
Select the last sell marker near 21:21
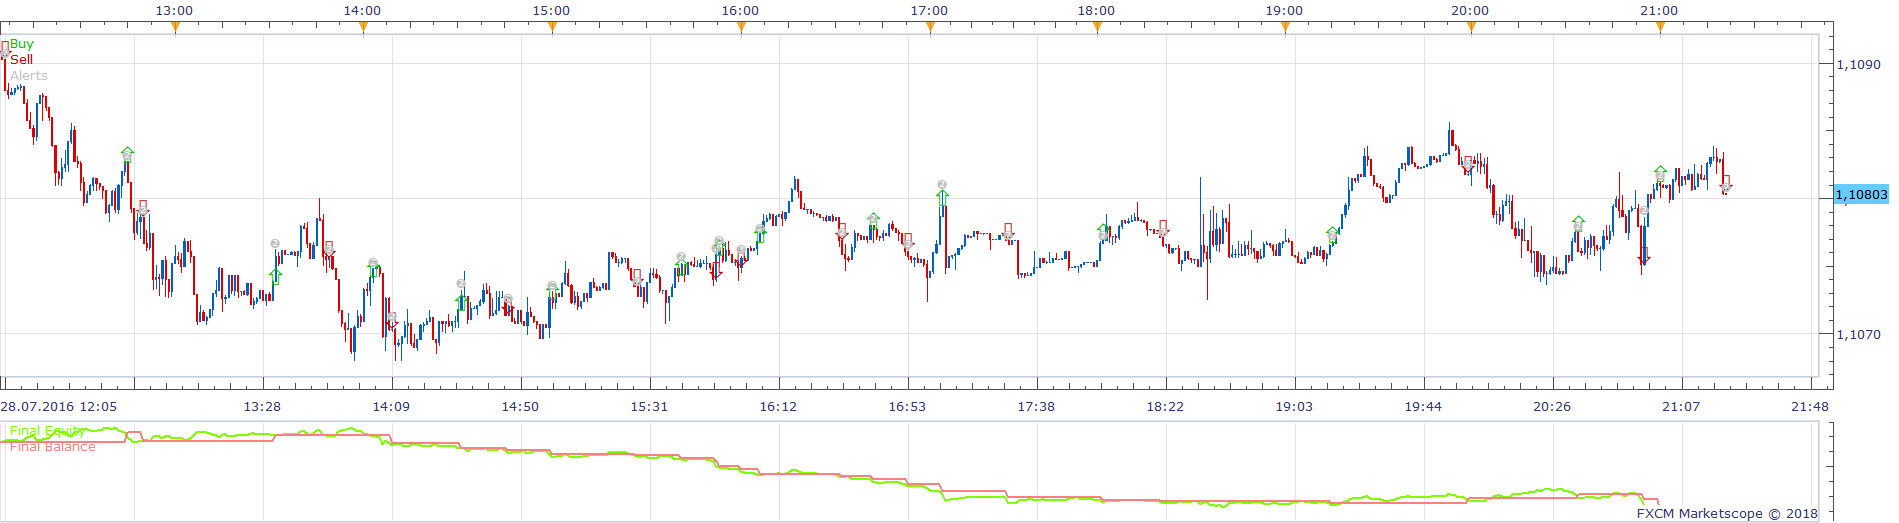coord(1726,183)
